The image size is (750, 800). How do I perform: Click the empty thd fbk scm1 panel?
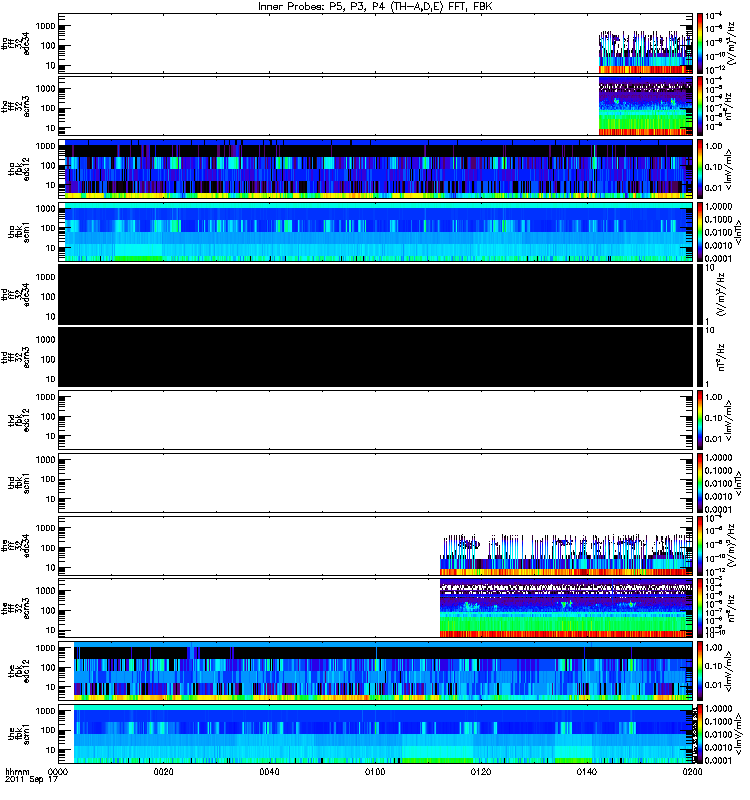point(376,483)
